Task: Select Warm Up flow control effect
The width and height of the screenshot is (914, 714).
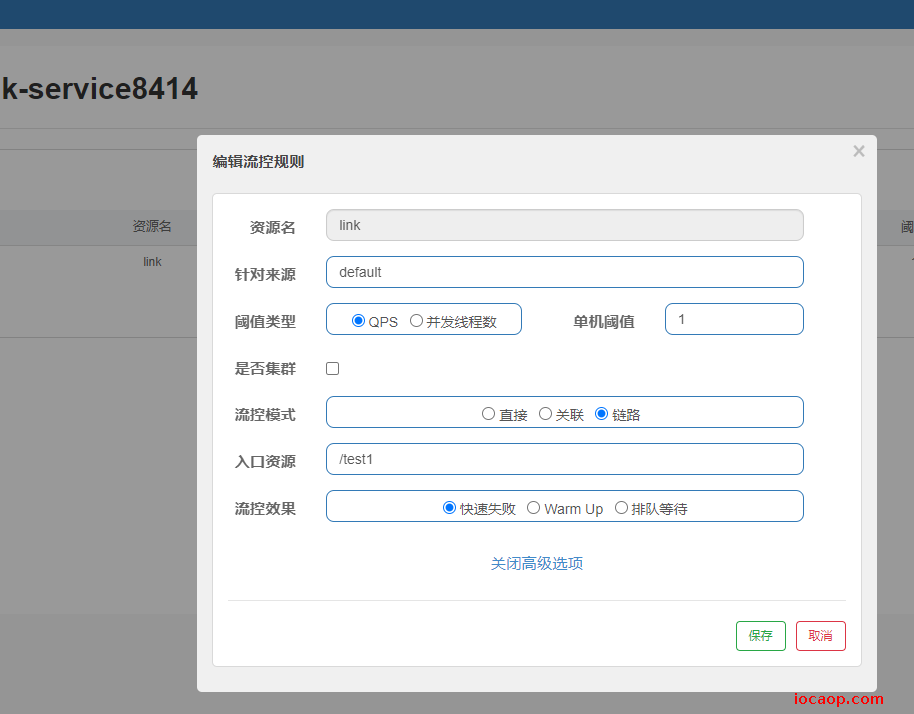Action: coord(533,508)
